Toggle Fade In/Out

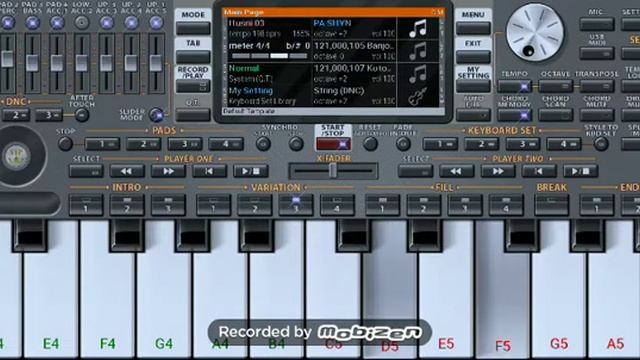(403, 144)
